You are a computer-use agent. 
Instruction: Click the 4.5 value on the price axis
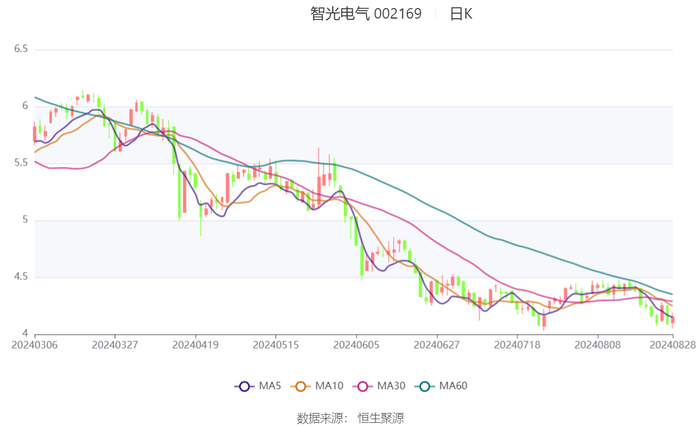coord(20,277)
